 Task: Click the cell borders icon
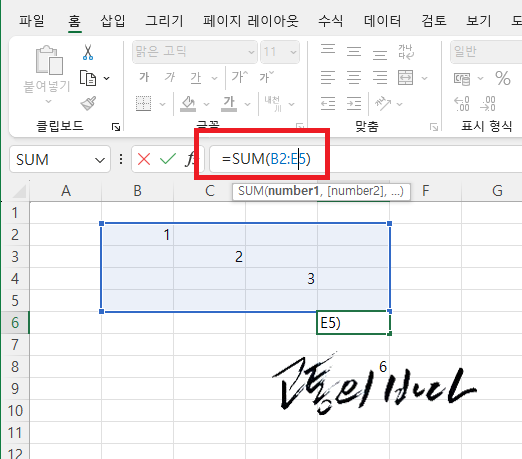click(x=144, y=104)
